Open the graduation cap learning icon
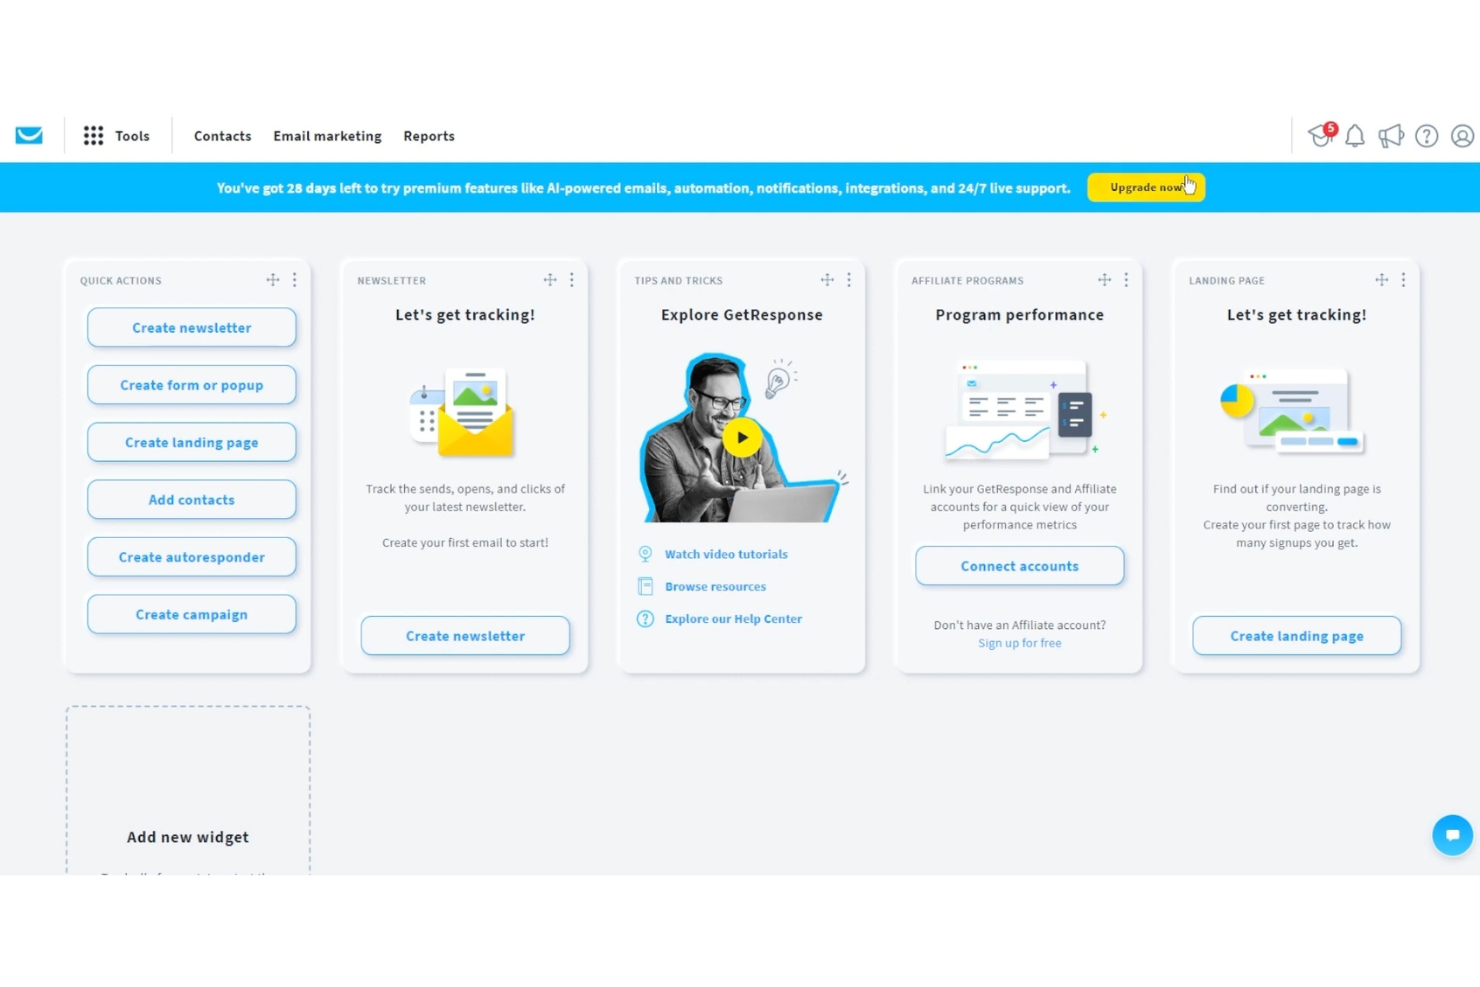1480x987 pixels. click(1321, 135)
